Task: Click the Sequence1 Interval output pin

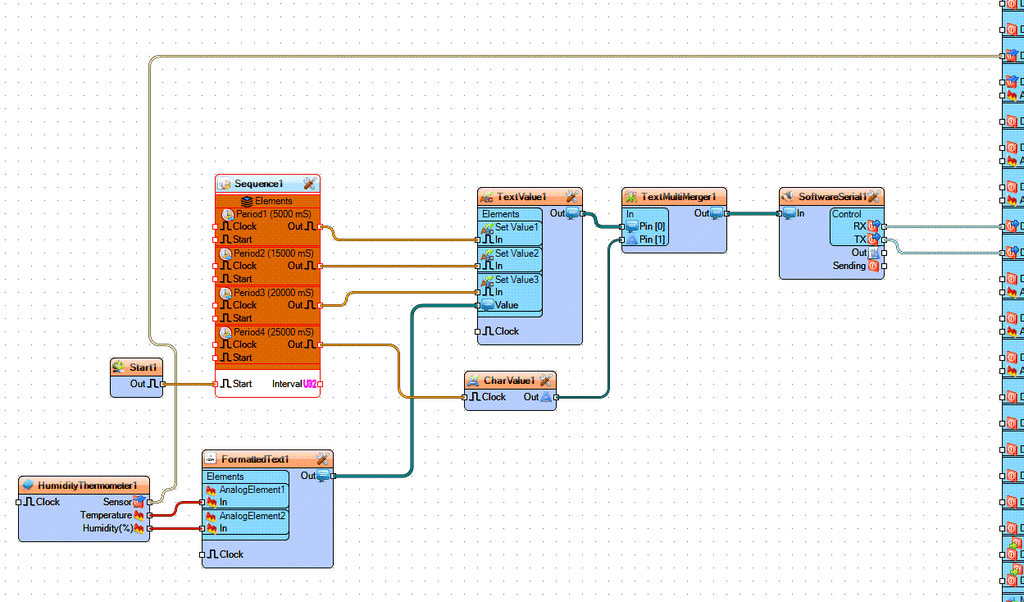Action: [x=320, y=384]
